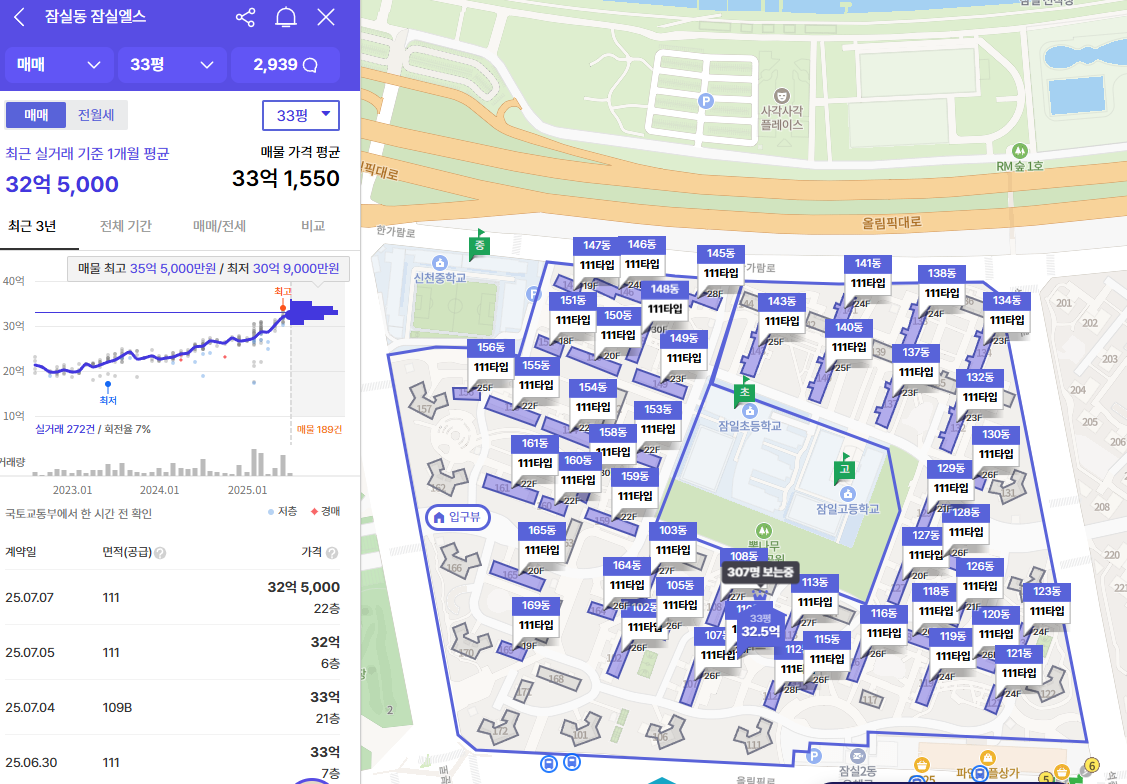The image size is (1127, 784).
Task: Open help icon next to 가격 header
Action: (332, 553)
